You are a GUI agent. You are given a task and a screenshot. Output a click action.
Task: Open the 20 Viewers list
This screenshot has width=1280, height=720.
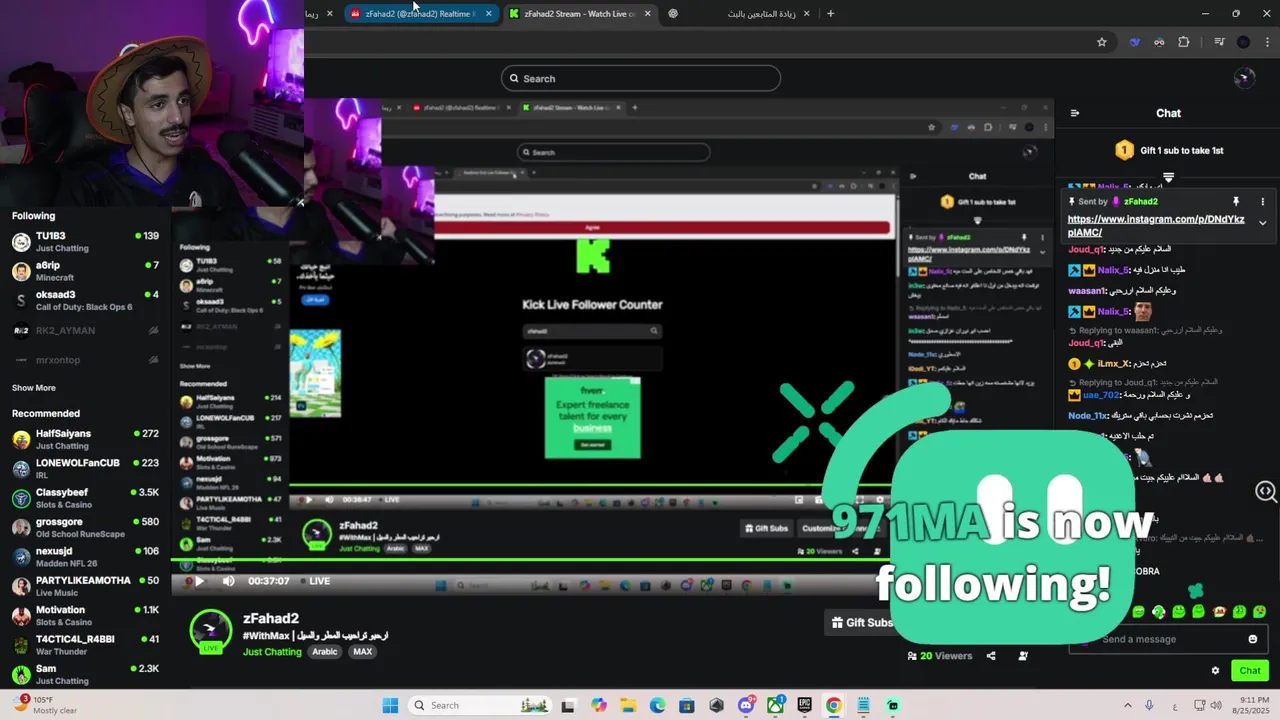pyautogui.click(x=940, y=656)
